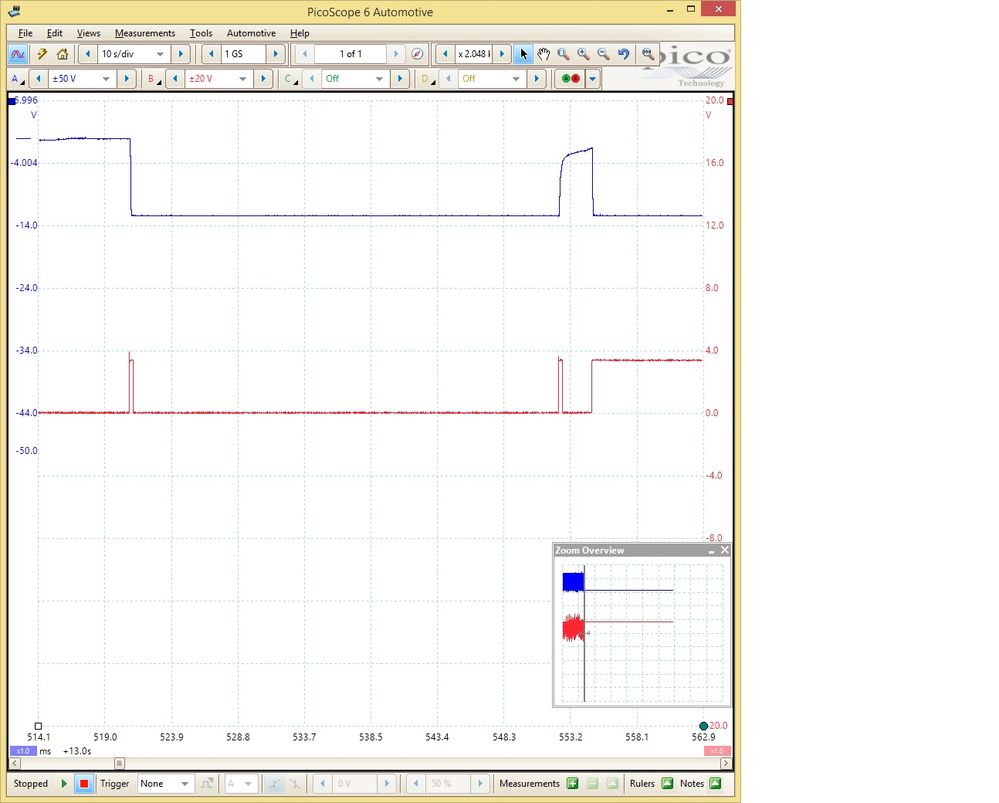
Task: Click the horizontal scrollbar thumb
Action: [x=119, y=763]
